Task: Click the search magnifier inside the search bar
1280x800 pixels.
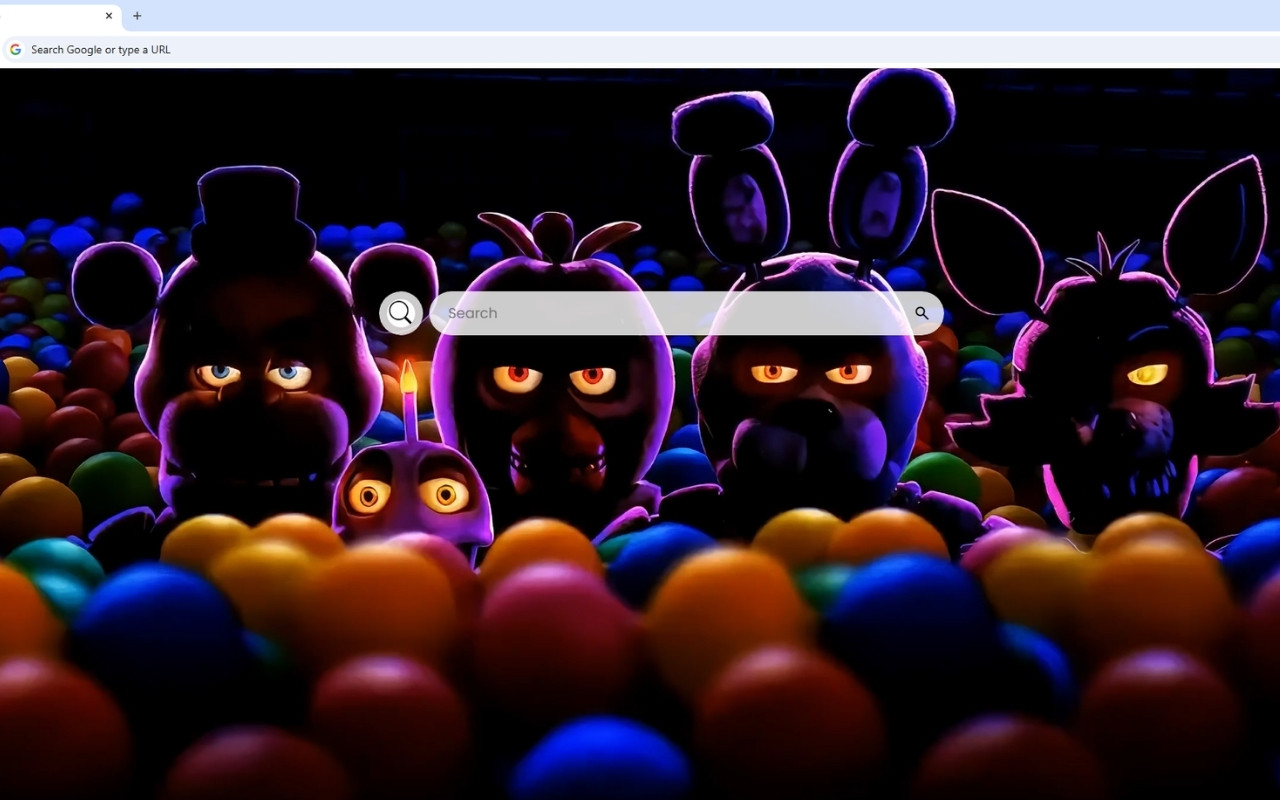Action: 921,312
